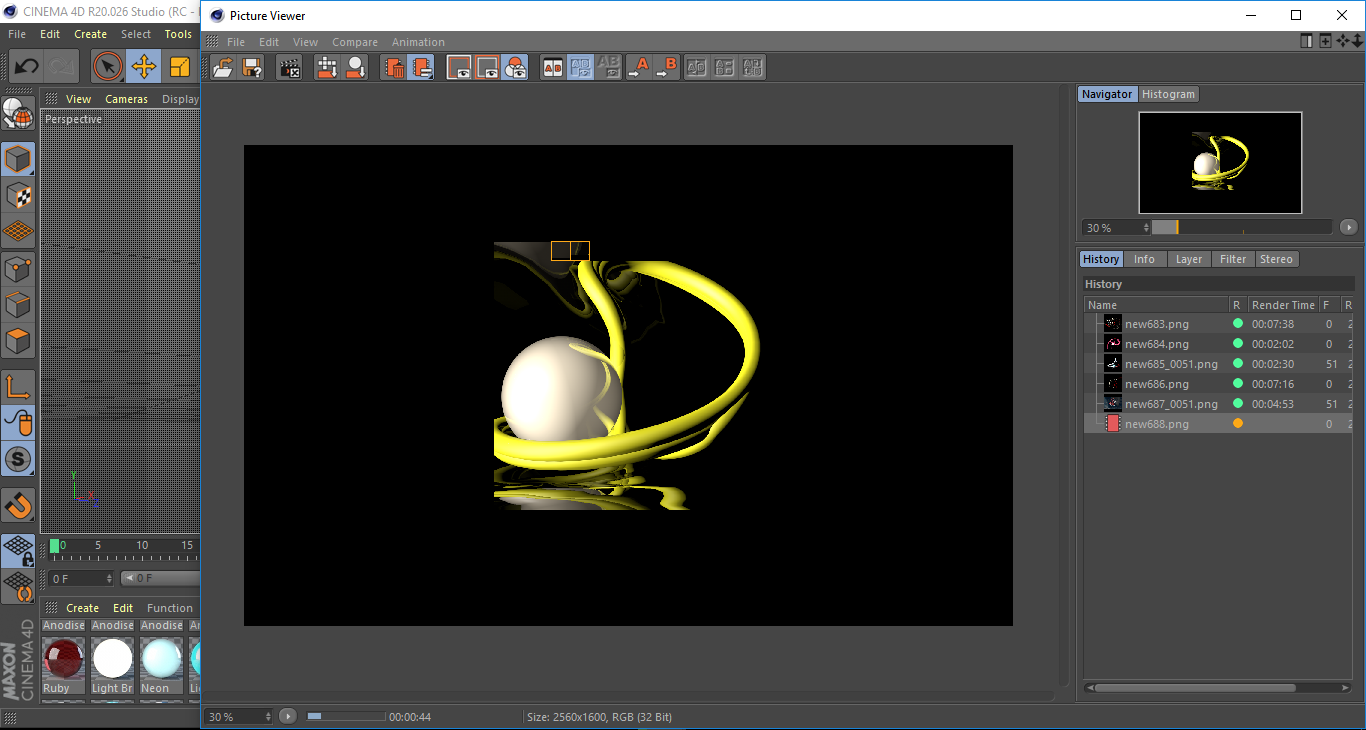Toggle multi-pass color circles display icon
The image size is (1366, 730).
point(515,68)
